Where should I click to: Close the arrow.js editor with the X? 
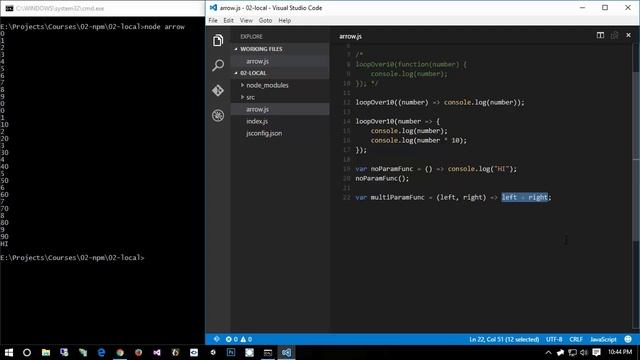(628, 36)
